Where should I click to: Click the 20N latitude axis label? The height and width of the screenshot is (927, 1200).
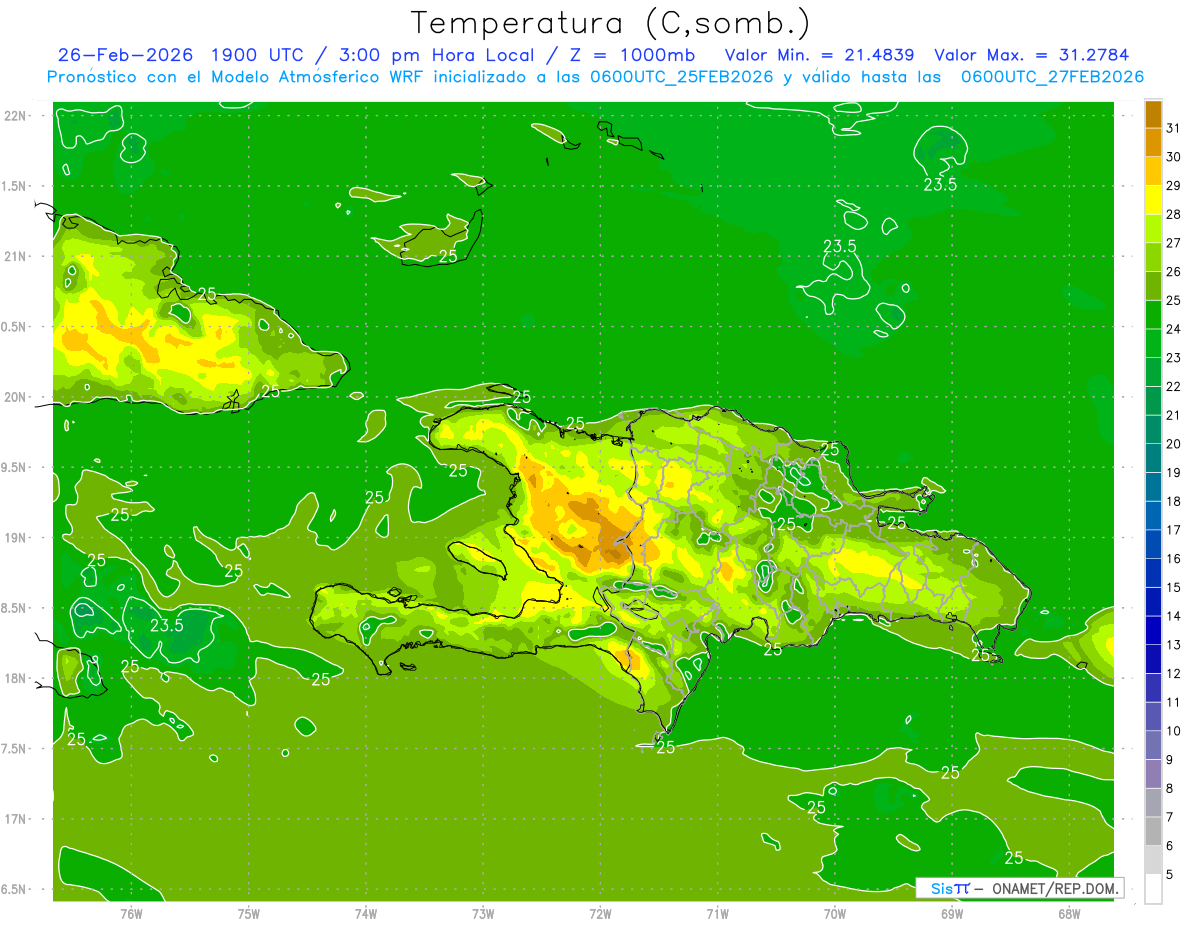pyautogui.click(x=17, y=397)
